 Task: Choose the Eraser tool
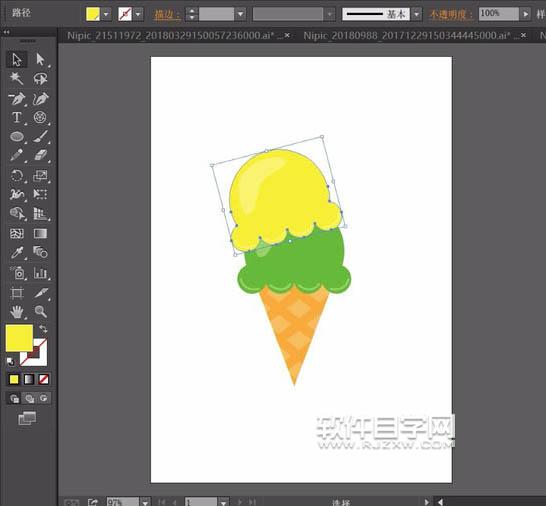(40, 155)
